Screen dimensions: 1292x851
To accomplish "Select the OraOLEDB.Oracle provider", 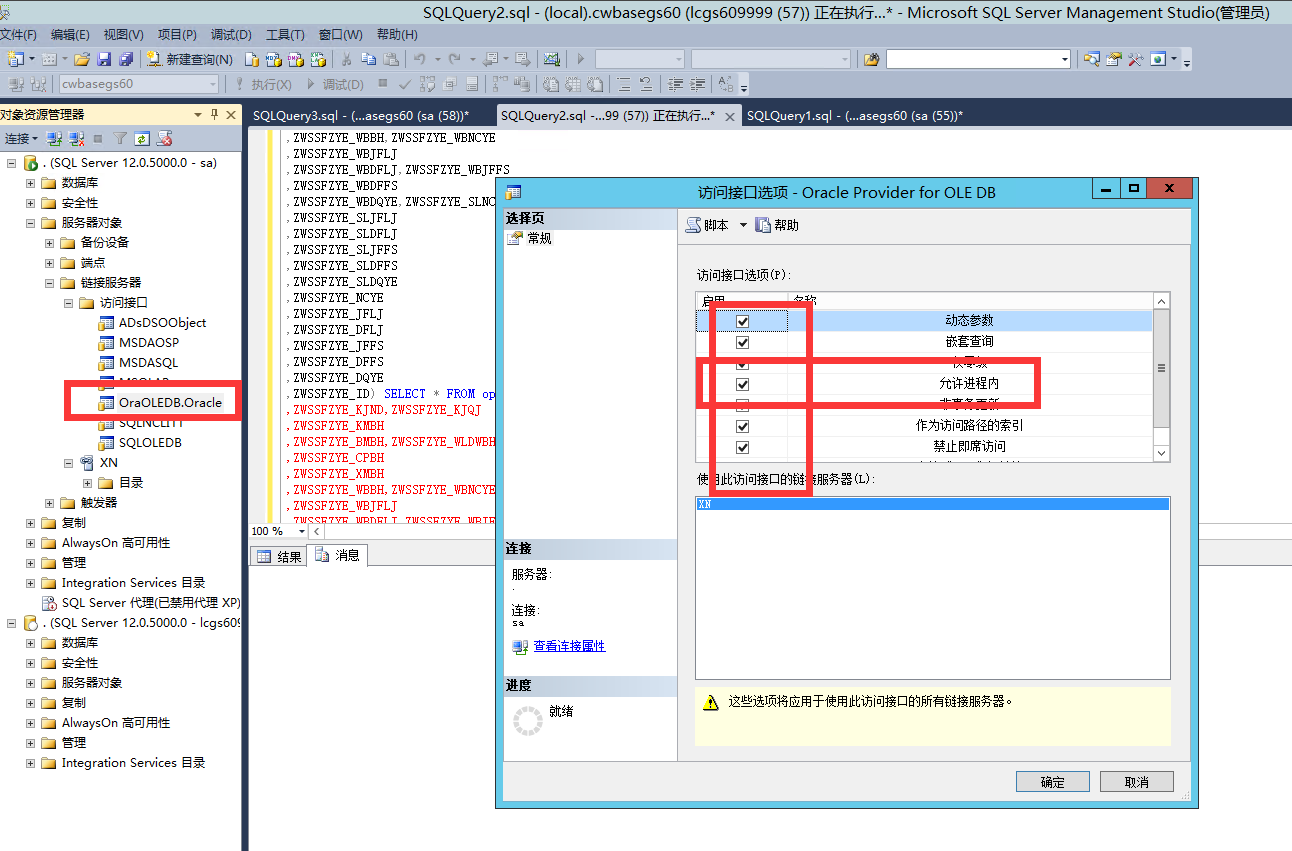I will pyautogui.click(x=170, y=403).
